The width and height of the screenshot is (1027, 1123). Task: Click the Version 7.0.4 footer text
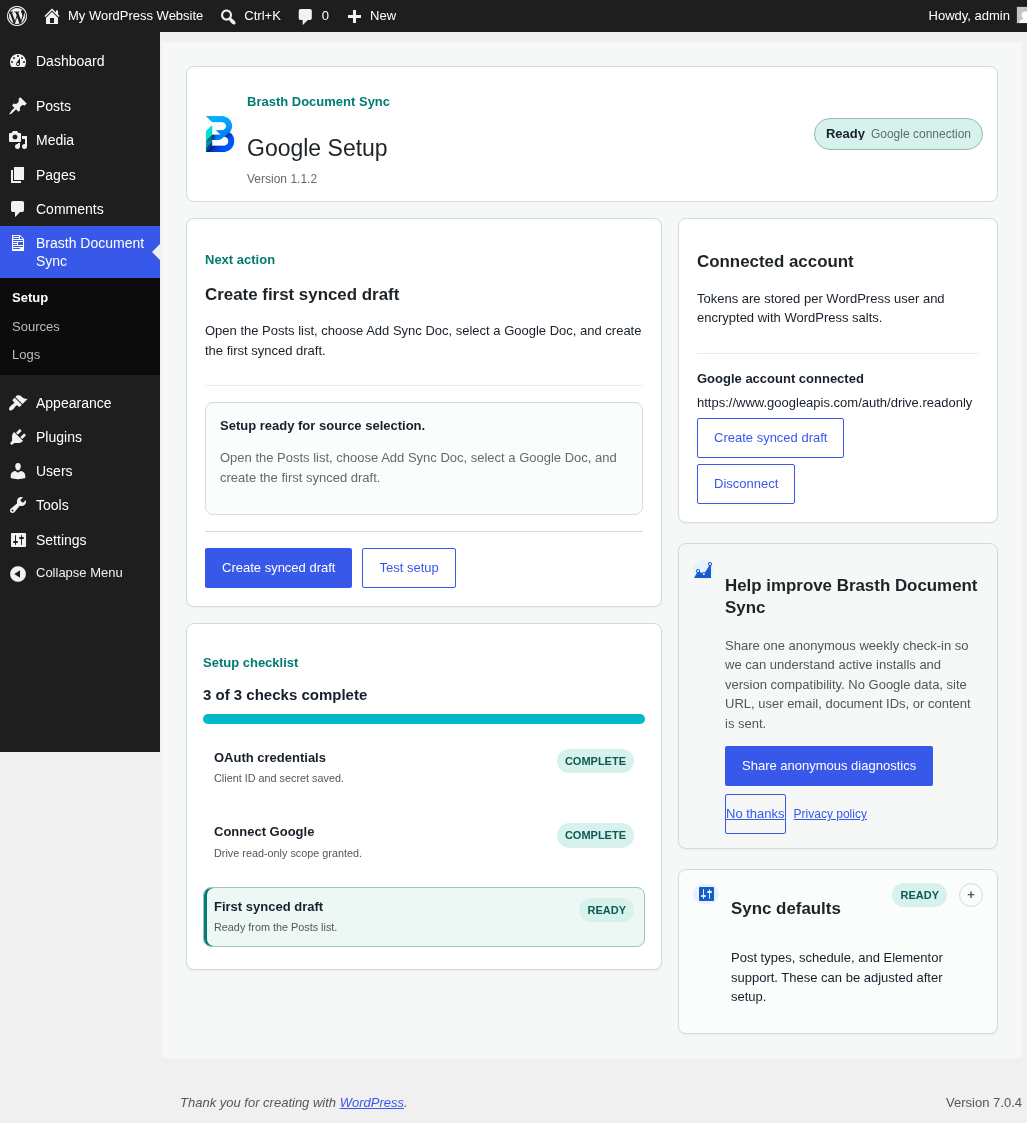984,1102
